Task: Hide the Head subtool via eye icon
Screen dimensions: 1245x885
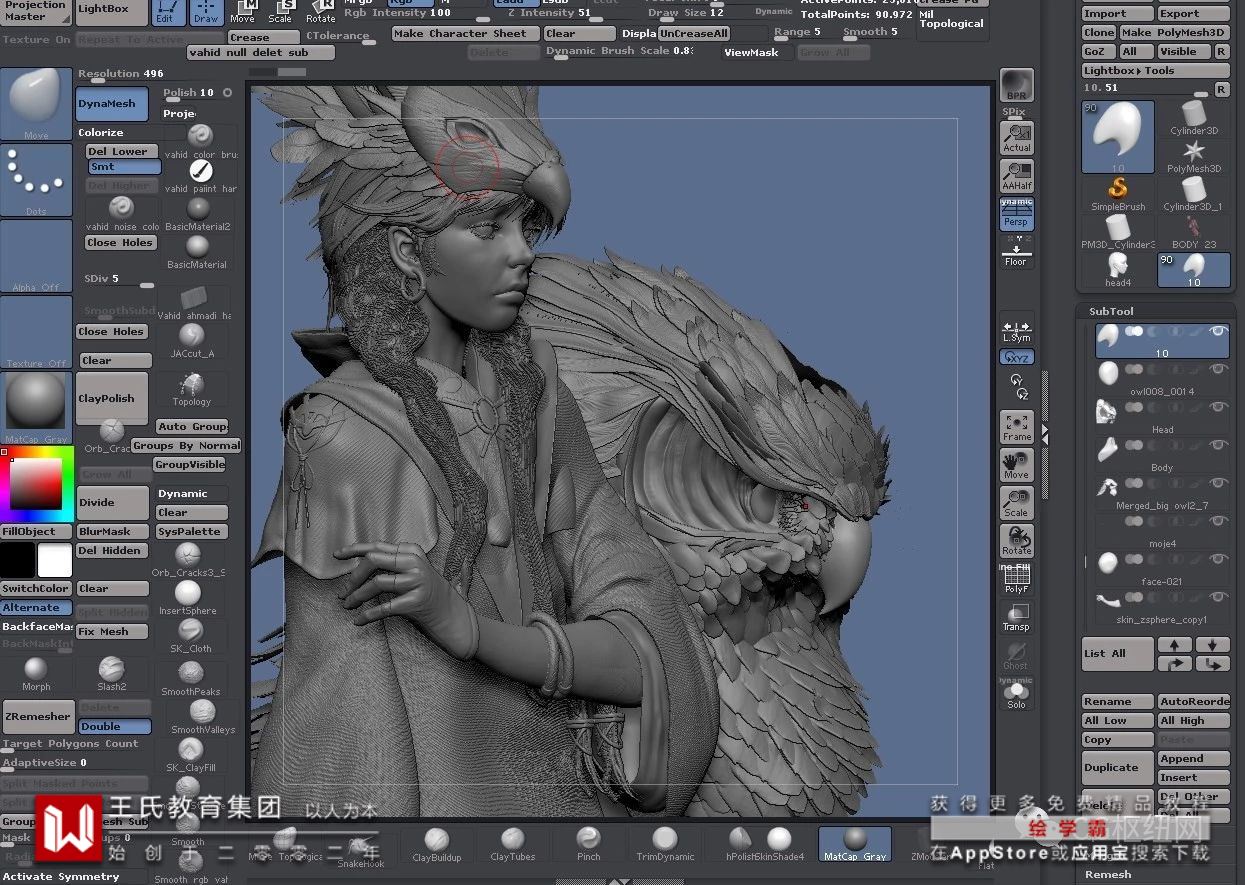Action: (x=1217, y=407)
